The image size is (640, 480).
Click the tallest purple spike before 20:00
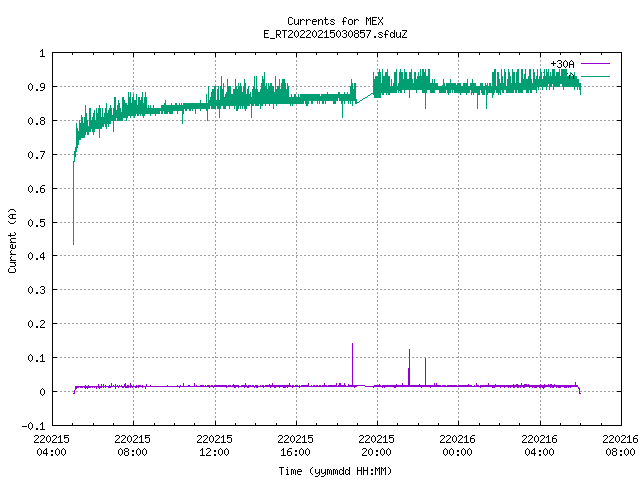pyautogui.click(x=353, y=363)
